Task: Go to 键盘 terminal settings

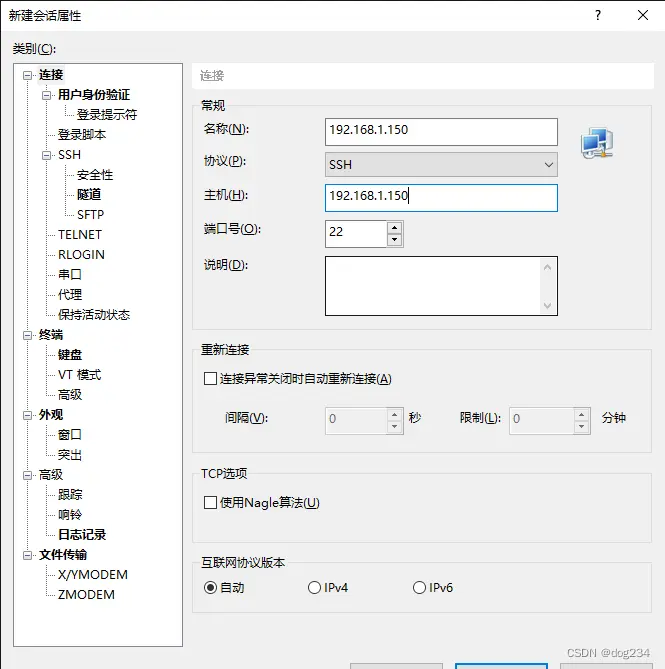Action: pos(70,355)
